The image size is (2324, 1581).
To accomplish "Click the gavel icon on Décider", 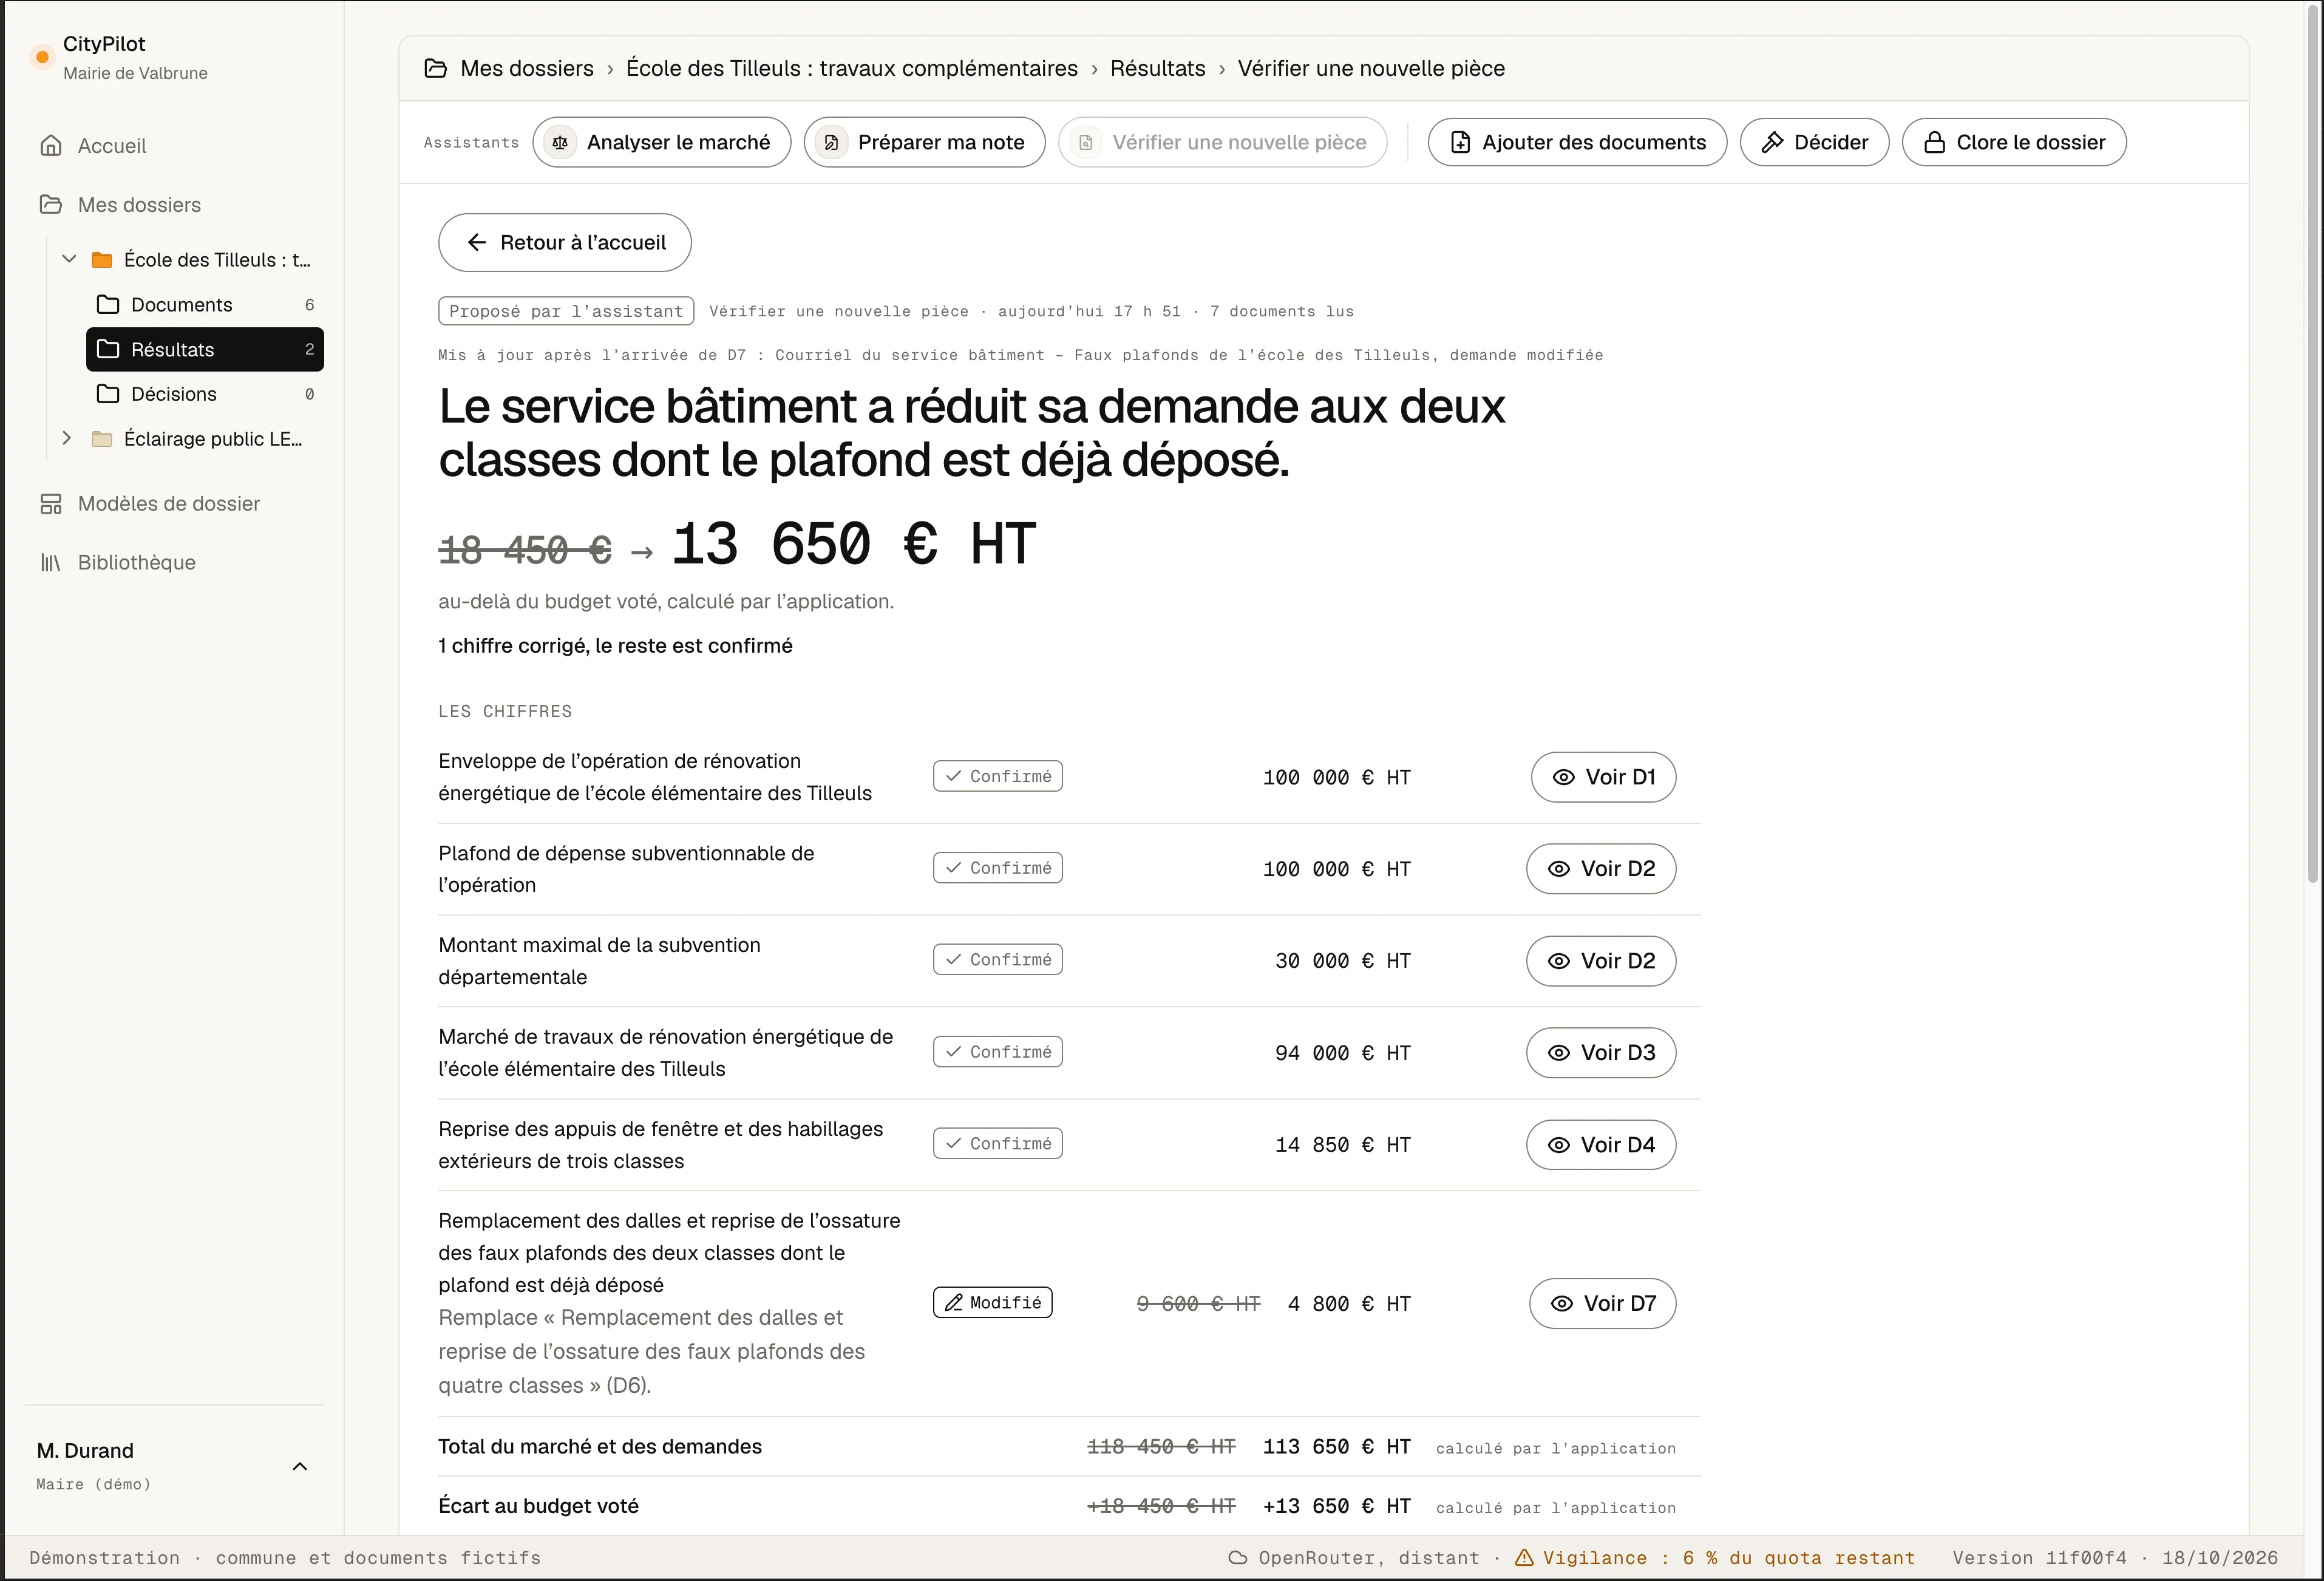I will point(1773,142).
